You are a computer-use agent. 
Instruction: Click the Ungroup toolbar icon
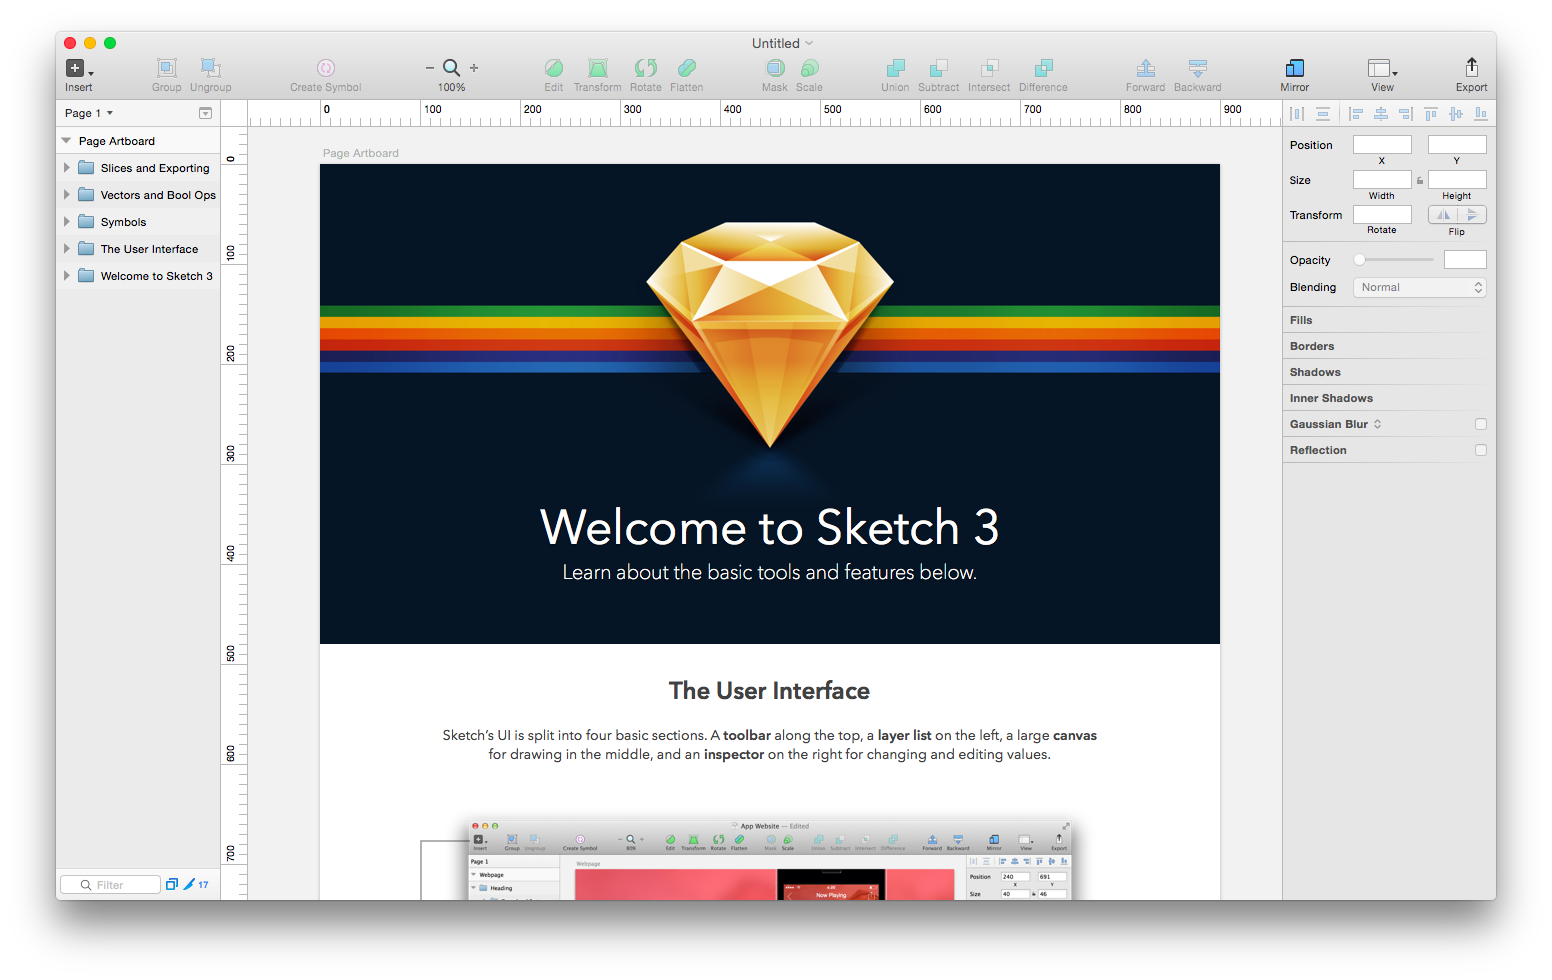point(210,68)
